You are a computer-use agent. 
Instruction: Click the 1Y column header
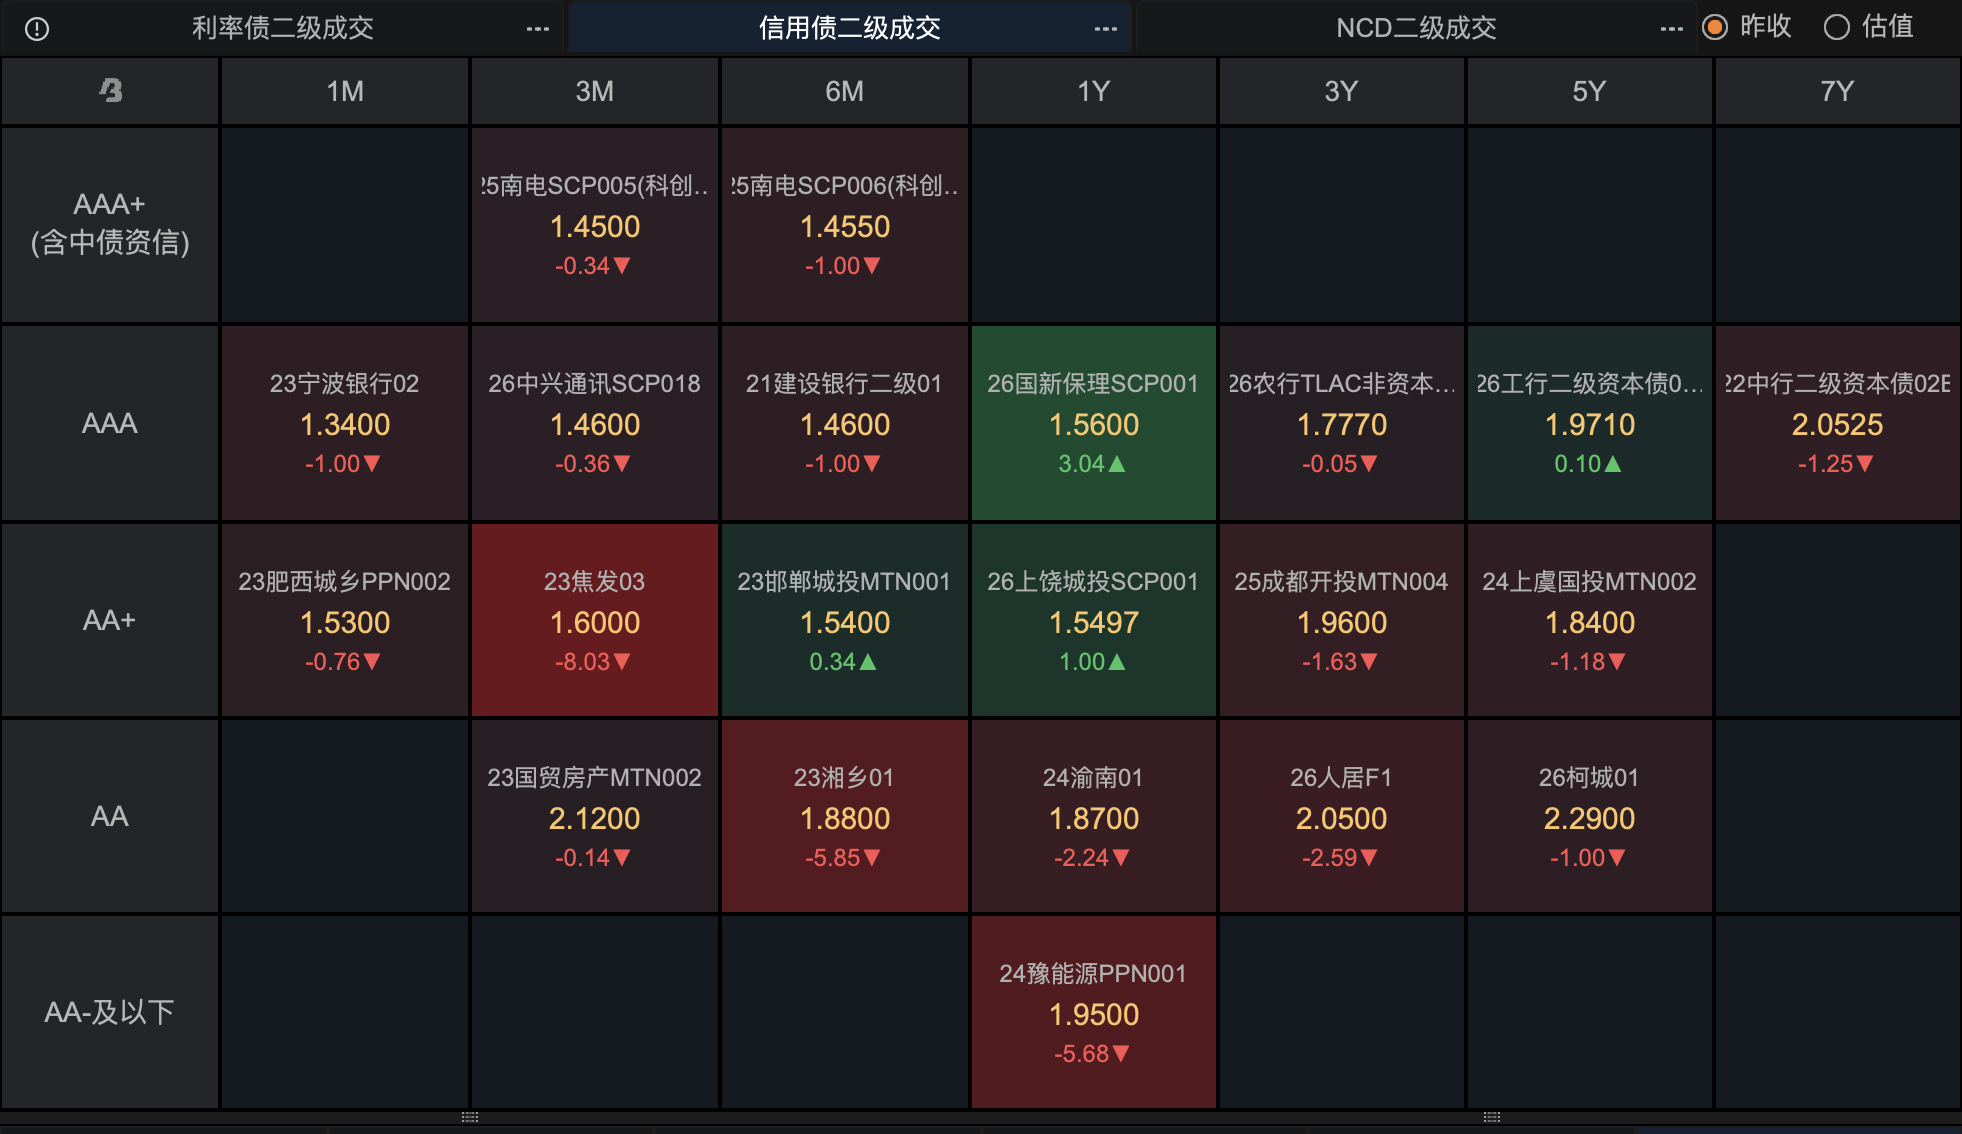pos(1093,91)
